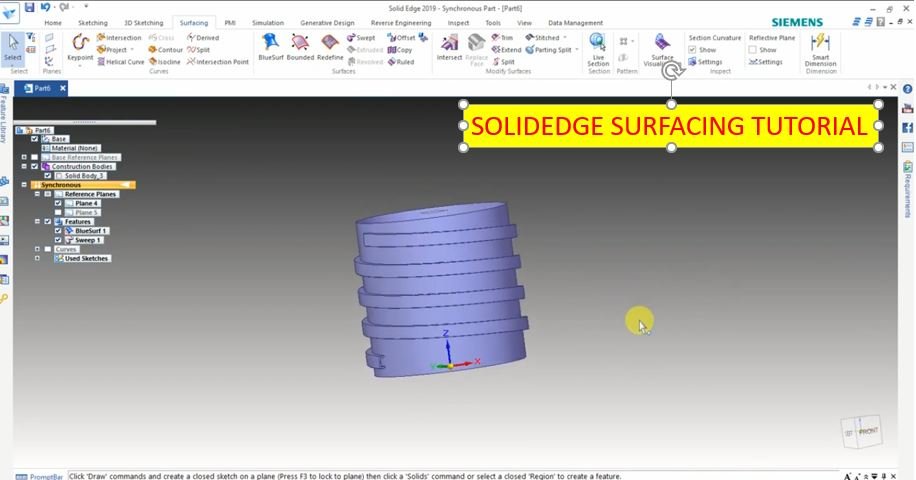Expand the Base Reference Planes node
This screenshot has height=480, width=916.
(x=24, y=157)
